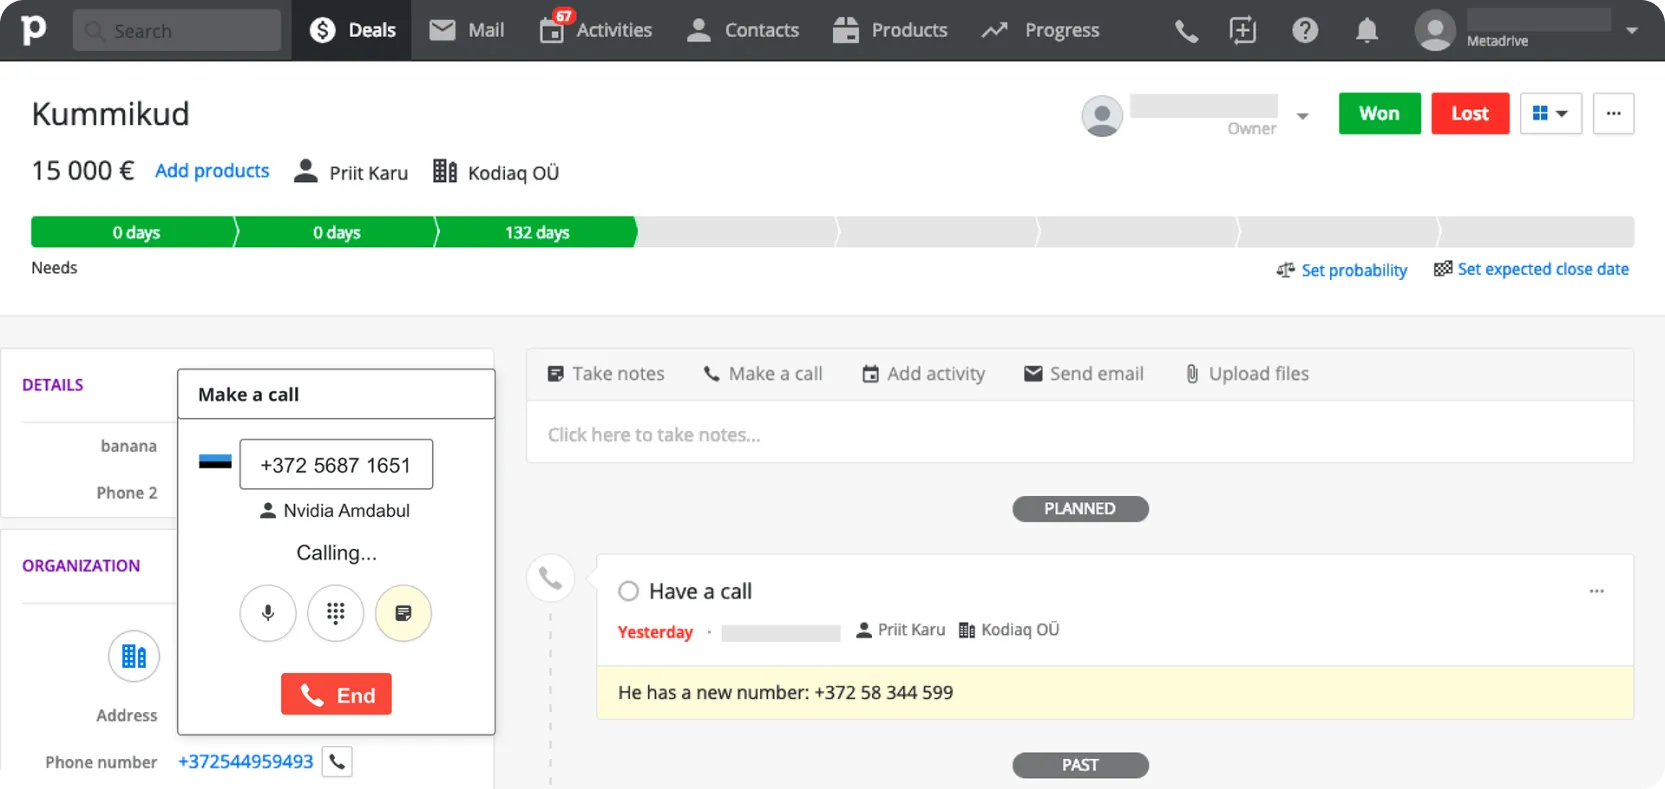Click Add products link
This screenshot has width=1665, height=789.
click(x=212, y=171)
